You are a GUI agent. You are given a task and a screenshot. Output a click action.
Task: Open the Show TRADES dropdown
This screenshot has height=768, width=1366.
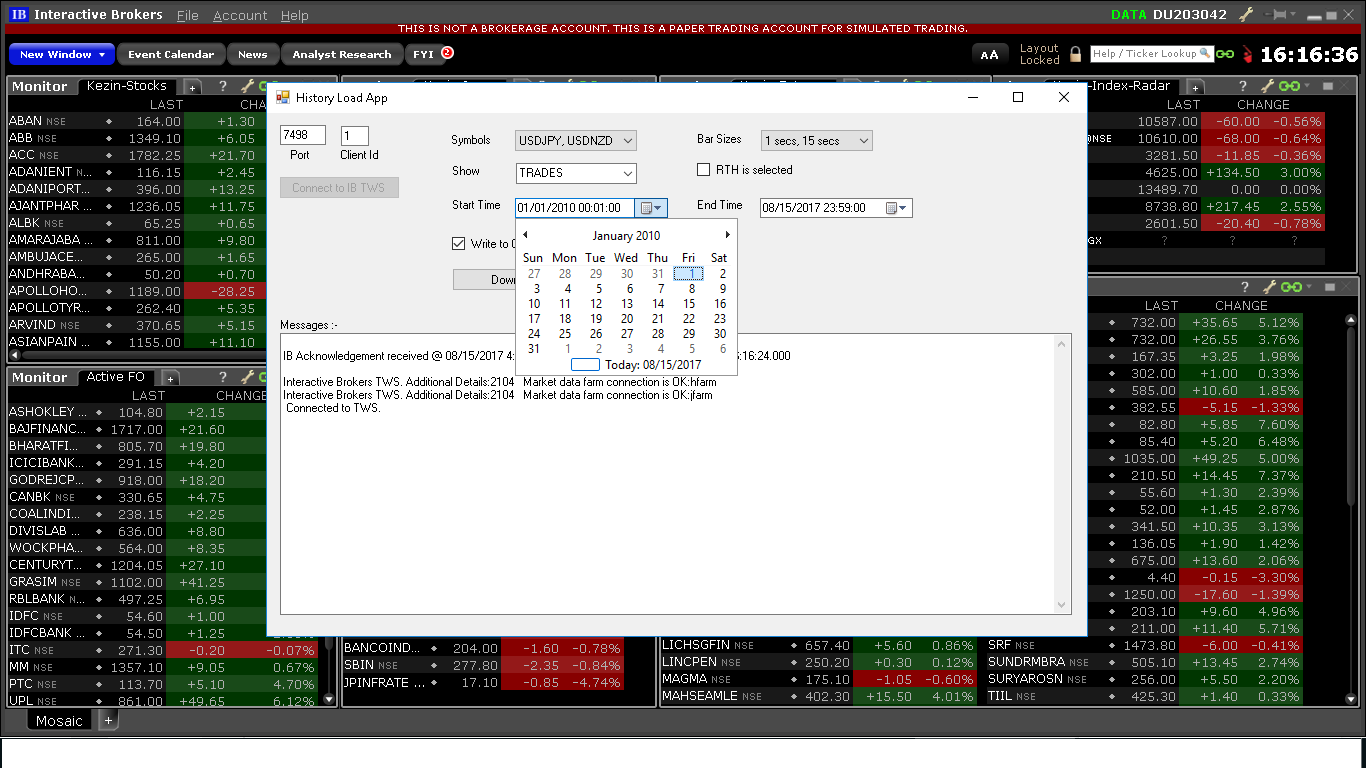tap(576, 173)
